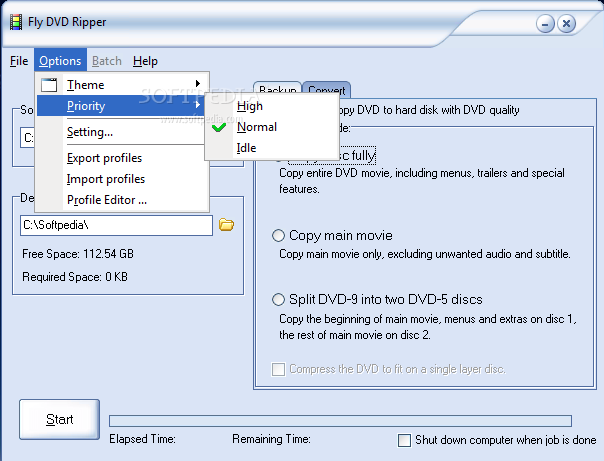The width and height of the screenshot is (604, 461).
Task: Open the destination folder browse icon
Action: [226, 225]
